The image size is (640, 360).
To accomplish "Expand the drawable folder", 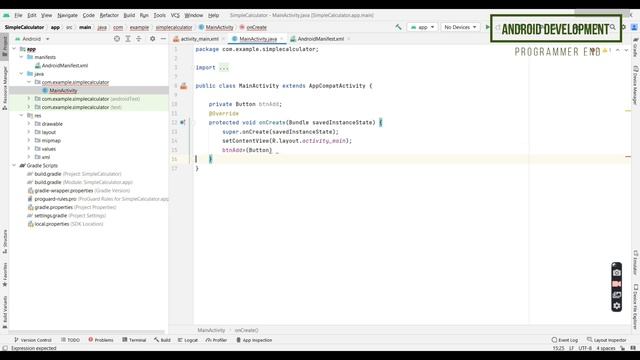I will (x=29, y=123).
